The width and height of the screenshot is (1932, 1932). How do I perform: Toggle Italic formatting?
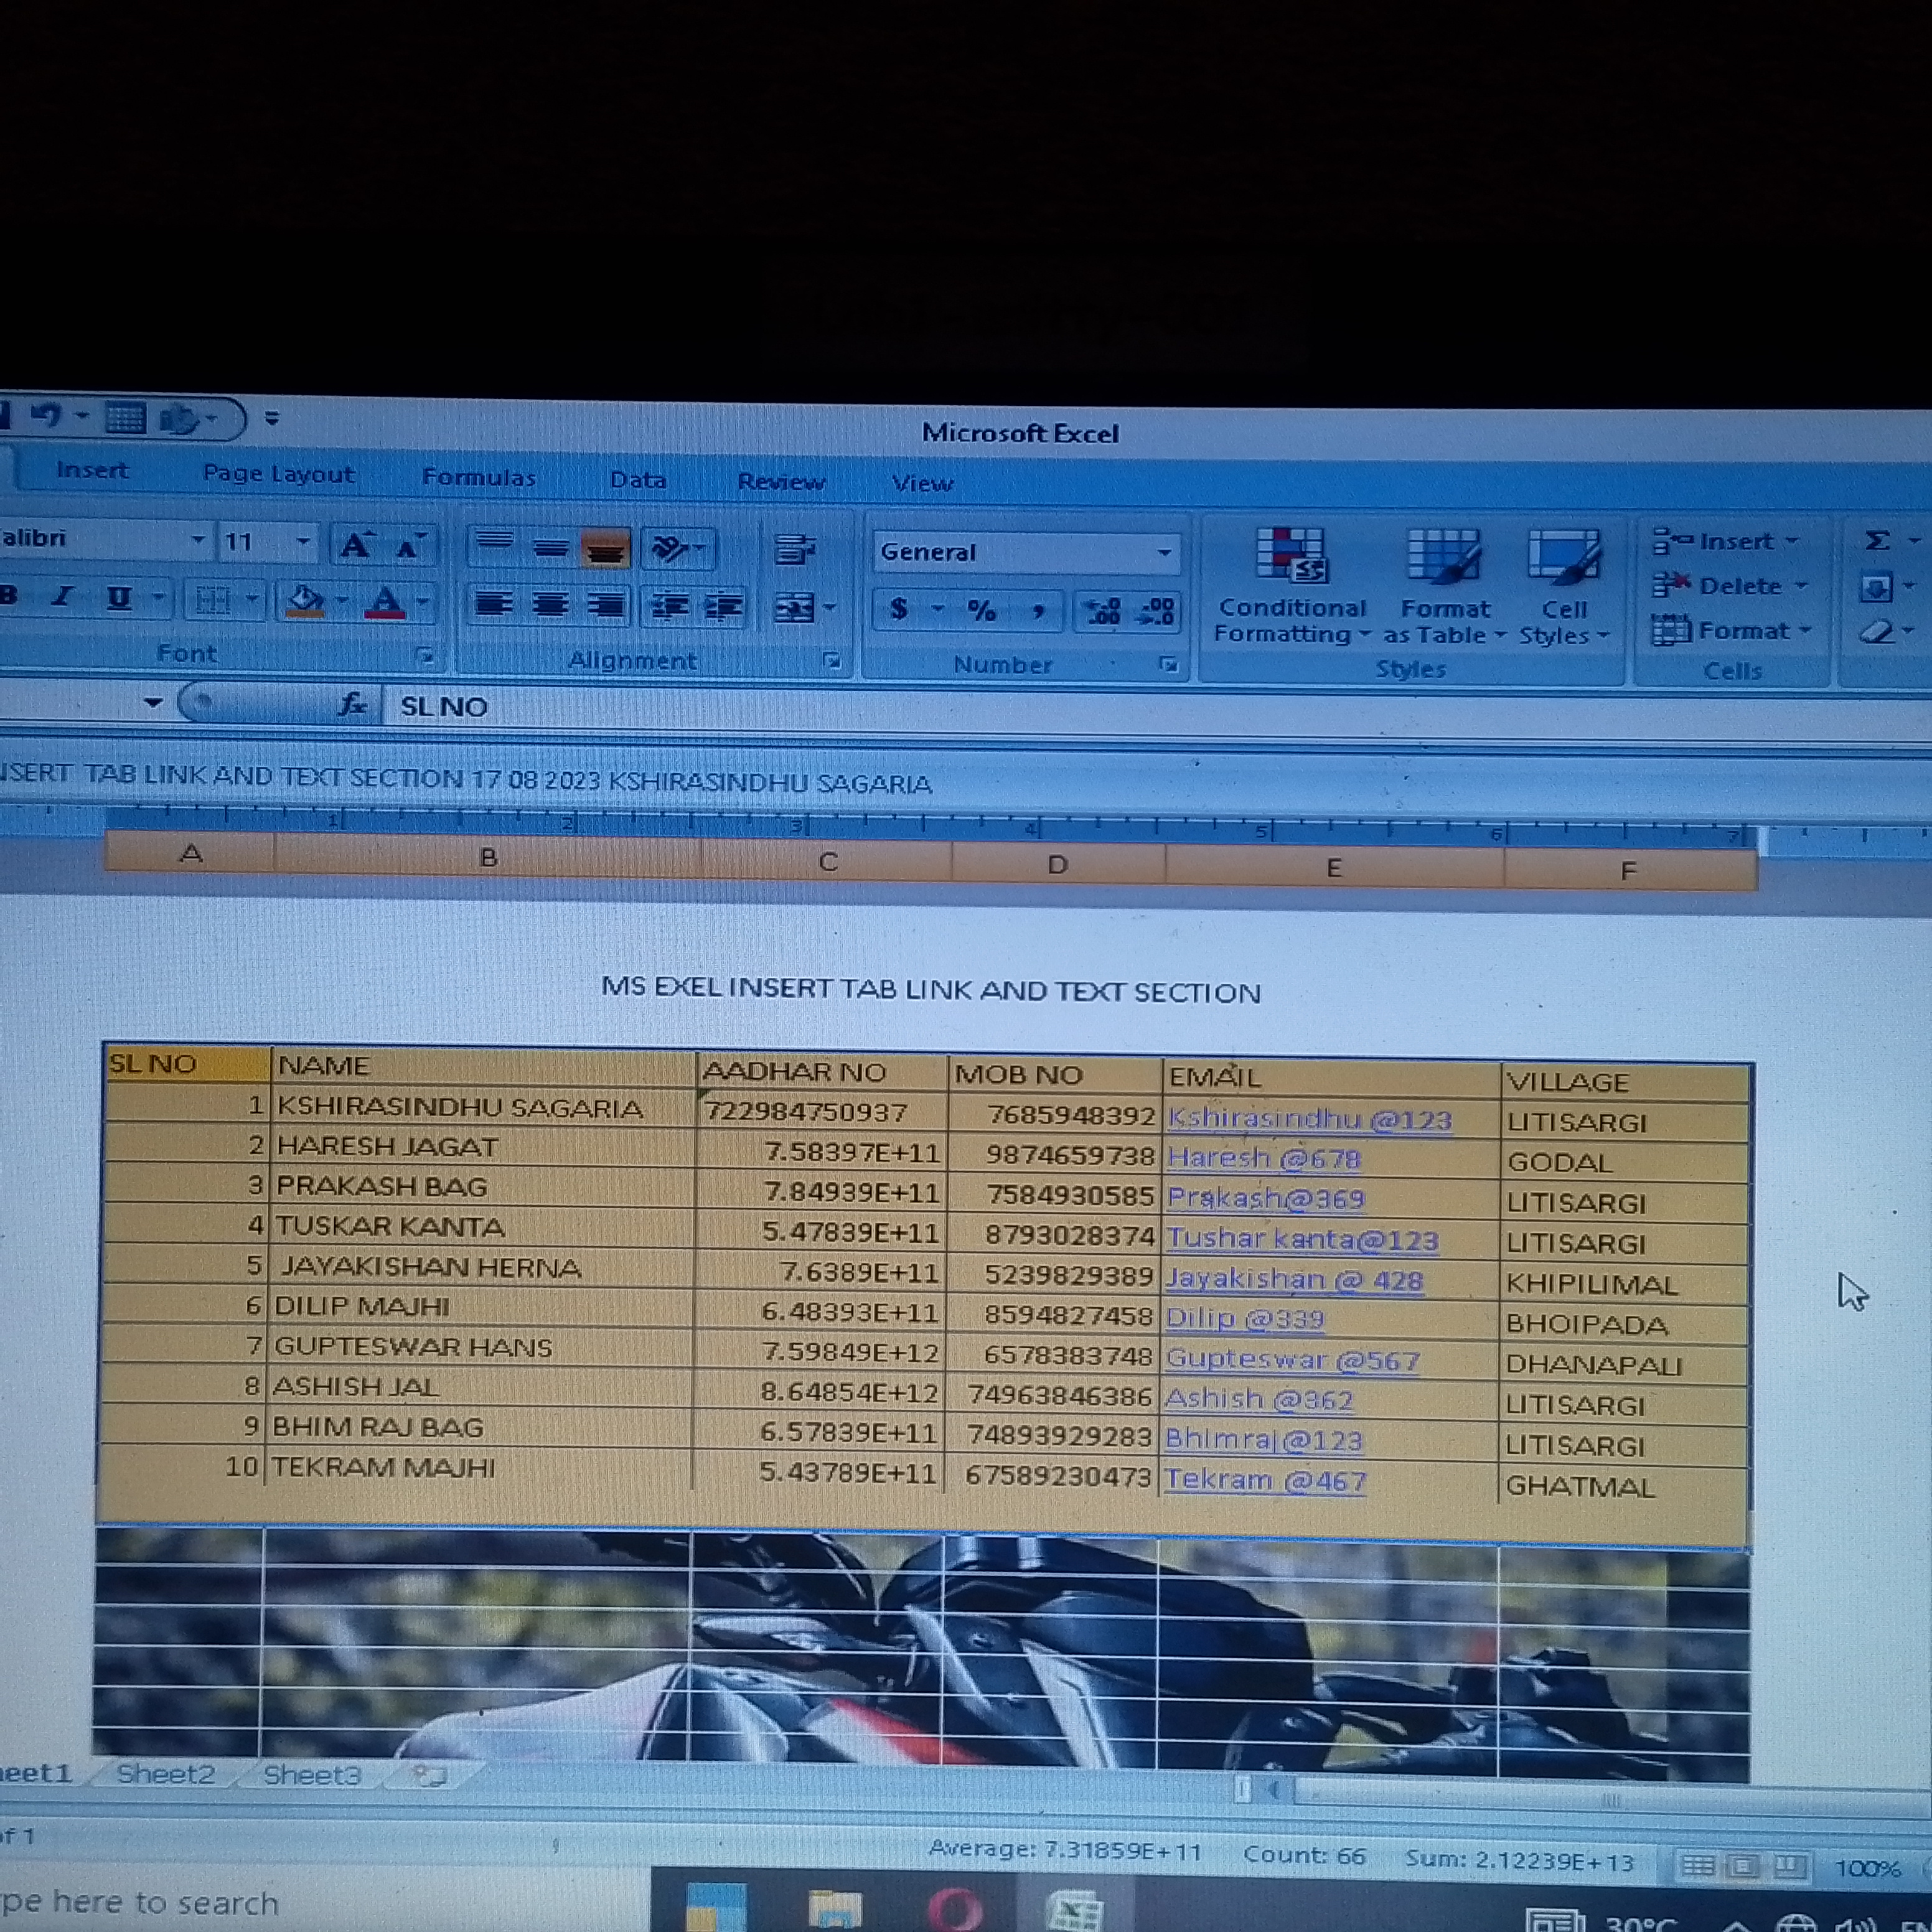(x=64, y=597)
